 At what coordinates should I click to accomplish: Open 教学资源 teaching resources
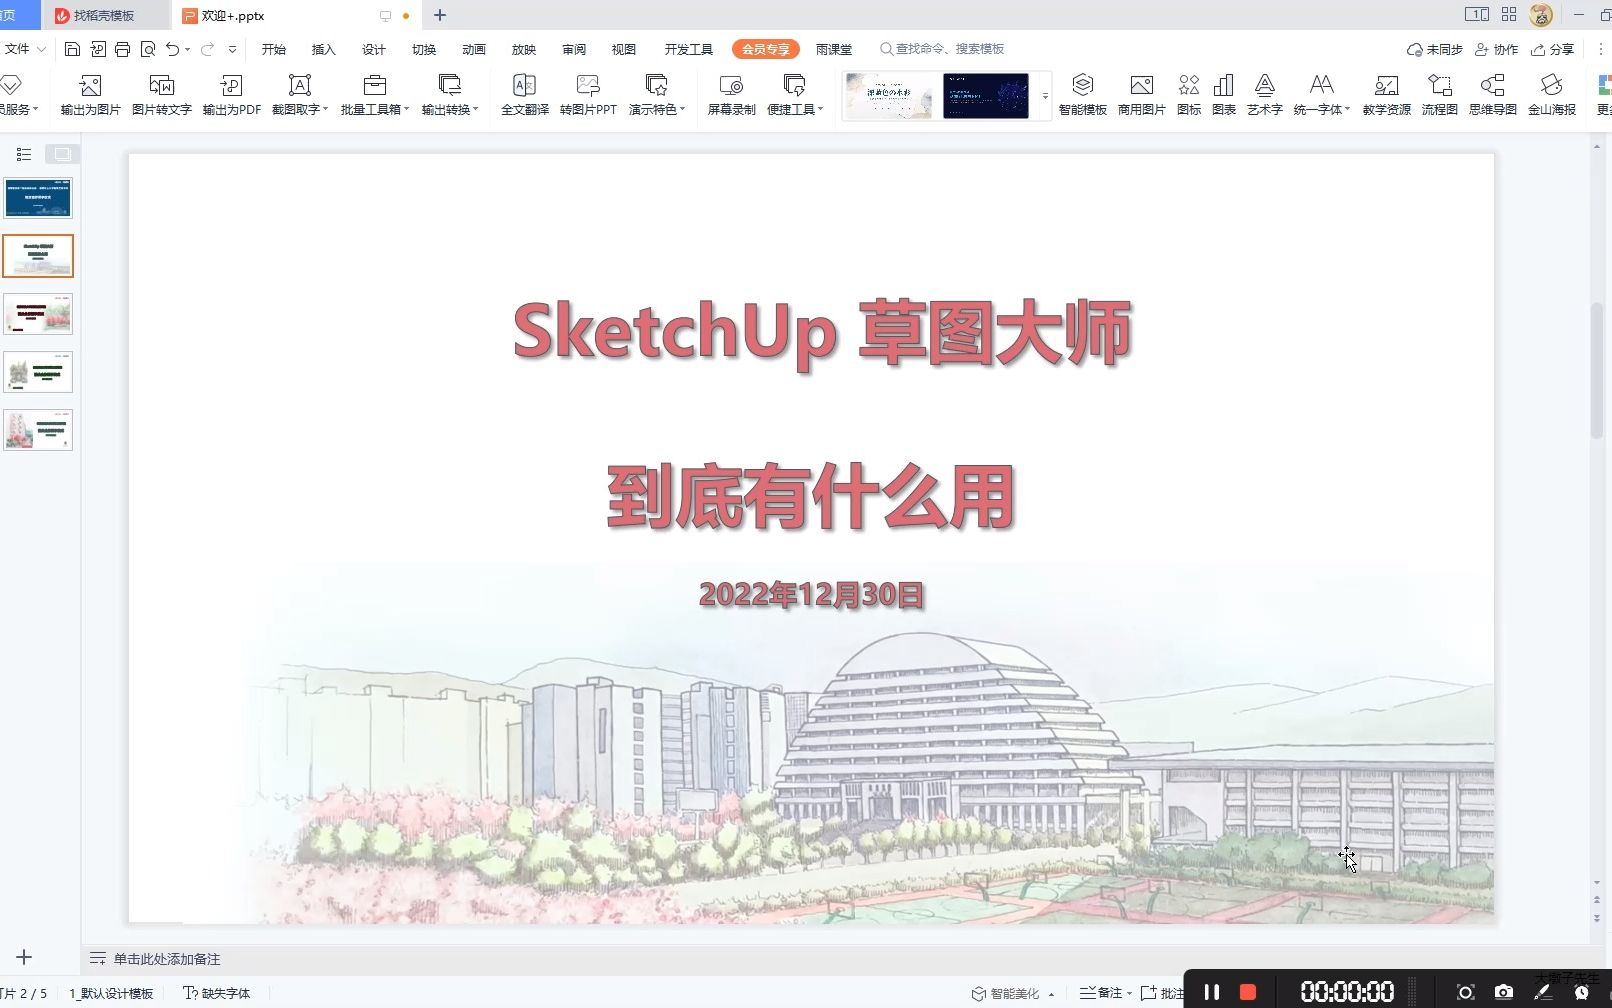pyautogui.click(x=1387, y=95)
